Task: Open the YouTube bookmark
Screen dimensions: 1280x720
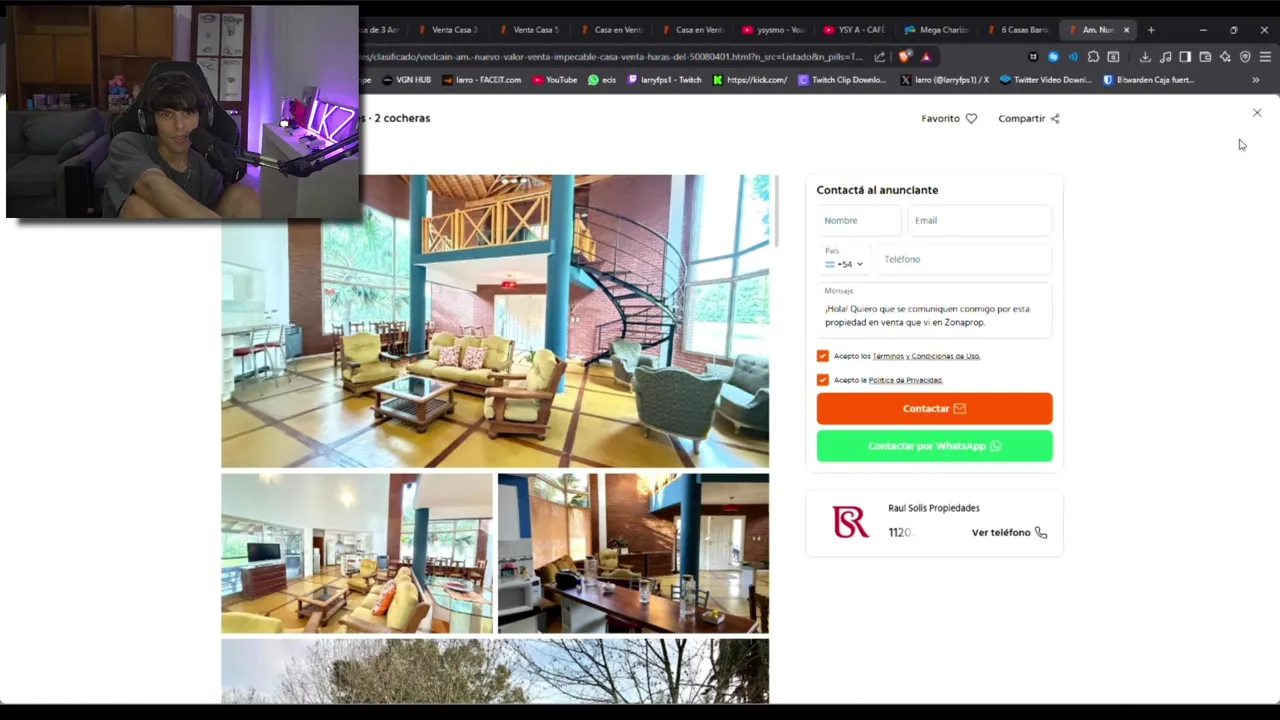Action: 555,80
